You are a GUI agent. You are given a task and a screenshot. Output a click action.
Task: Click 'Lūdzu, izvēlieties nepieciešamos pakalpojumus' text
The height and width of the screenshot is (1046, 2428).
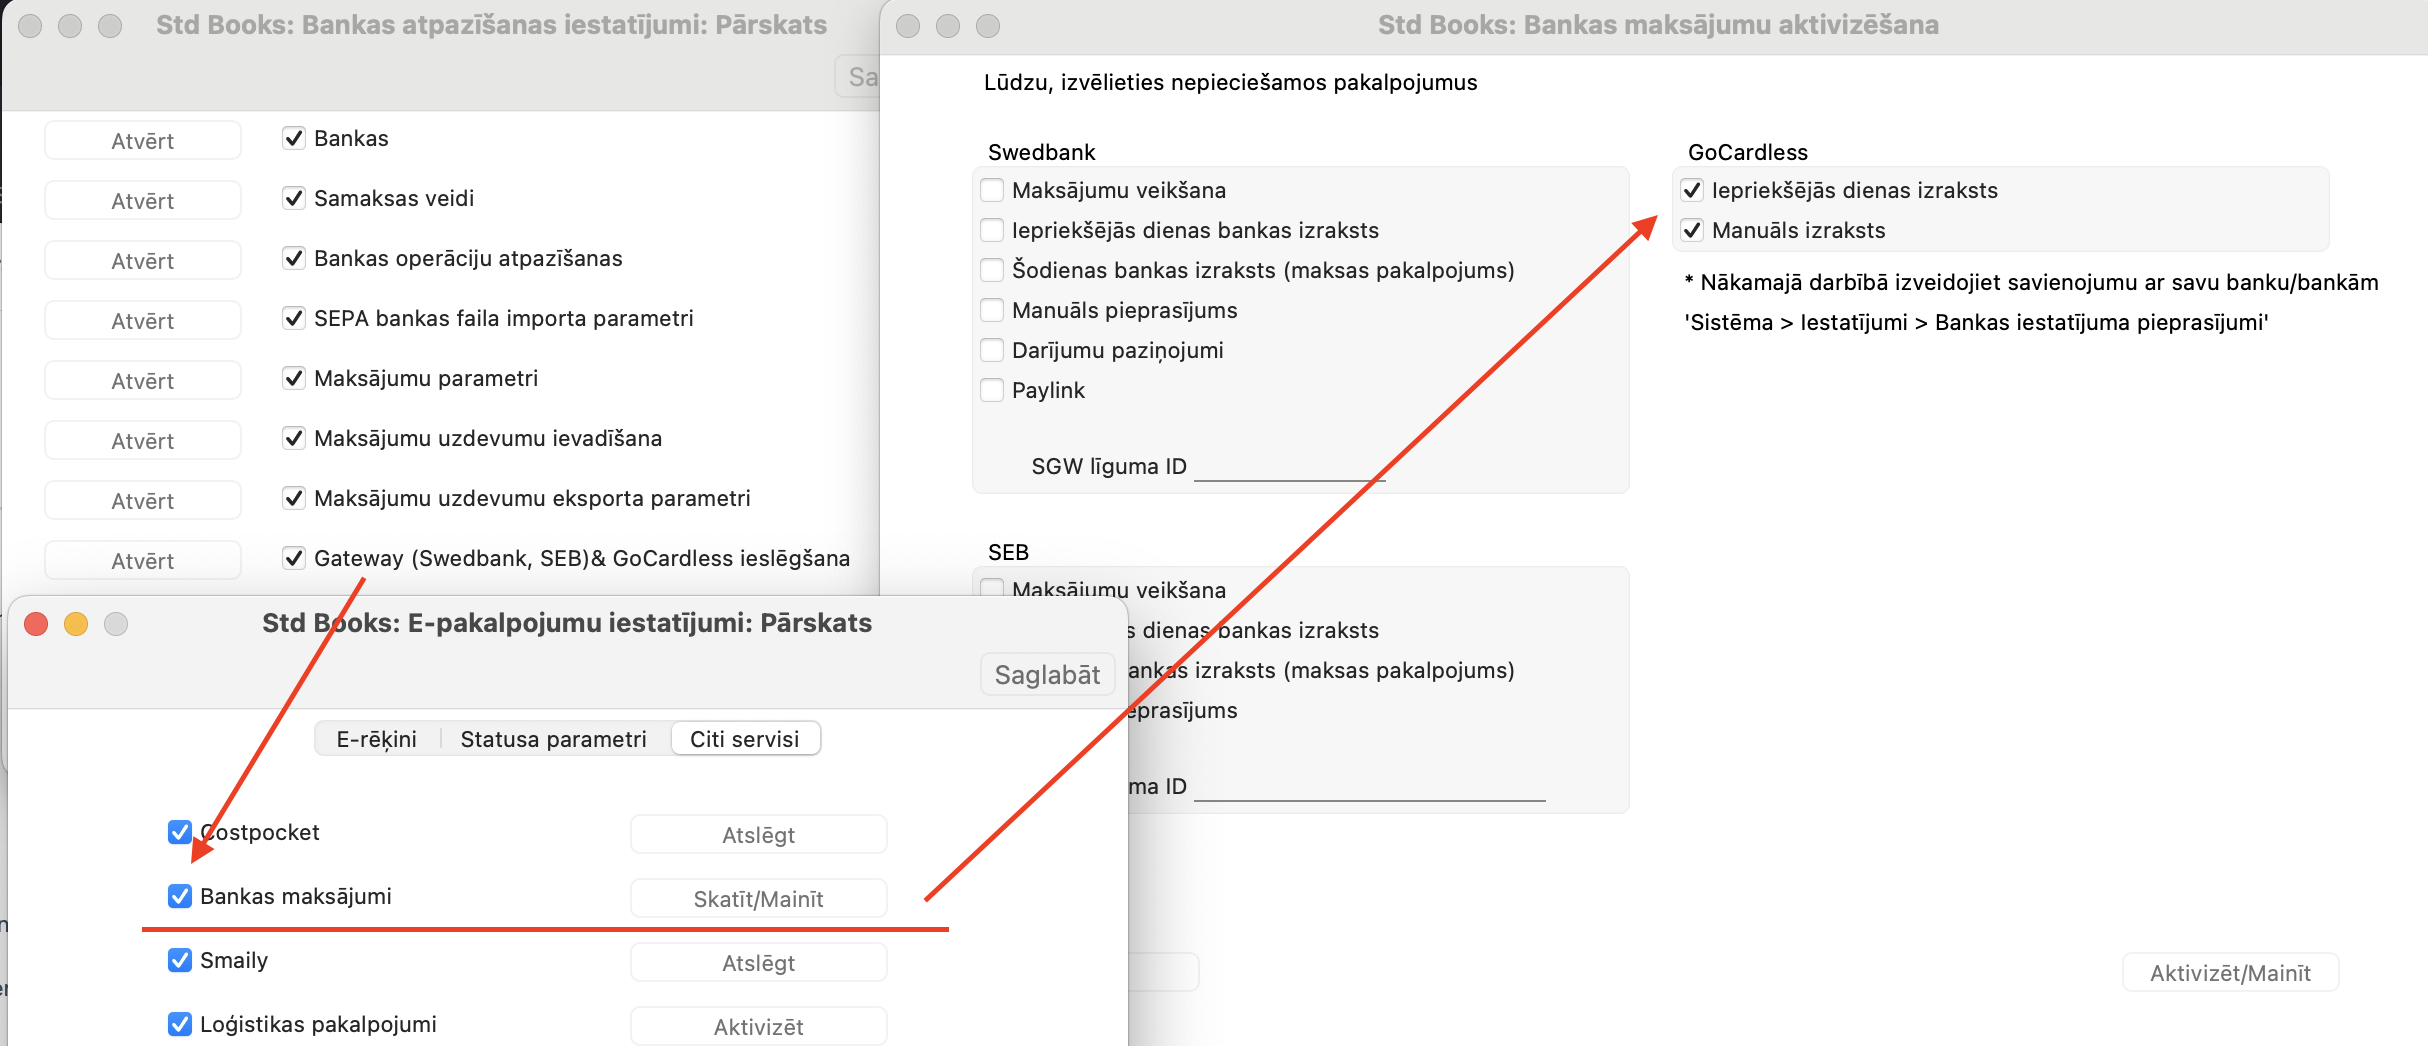pyautogui.click(x=1230, y=82)
